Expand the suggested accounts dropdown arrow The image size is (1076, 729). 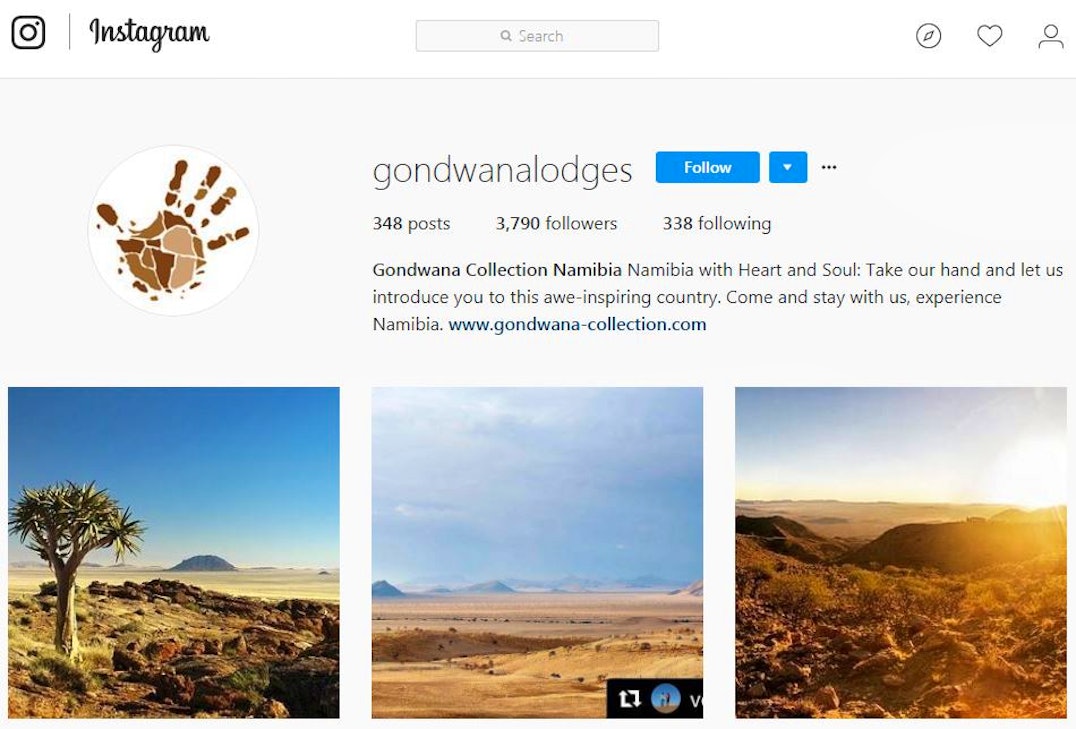point(788,167)
